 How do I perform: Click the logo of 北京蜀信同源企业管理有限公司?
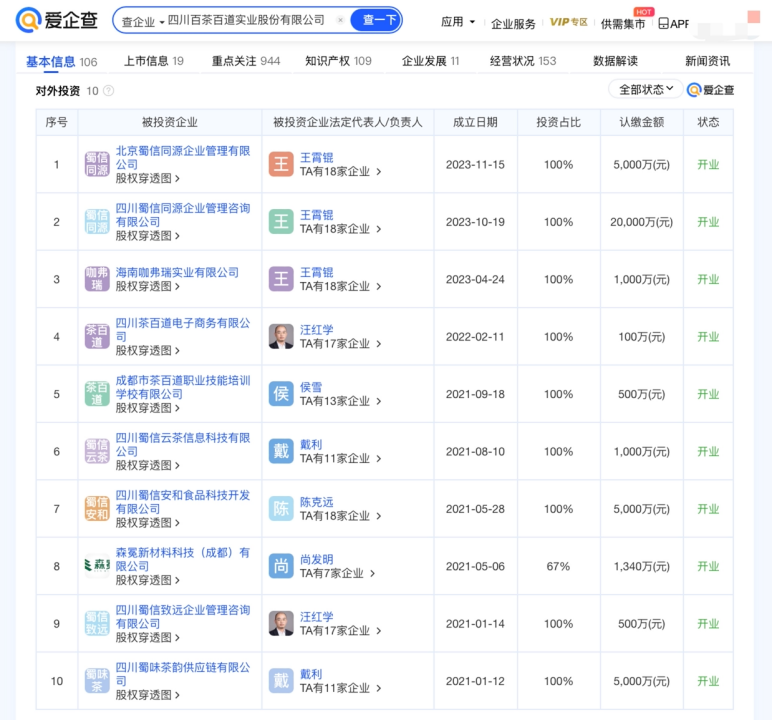pos(97,164)
